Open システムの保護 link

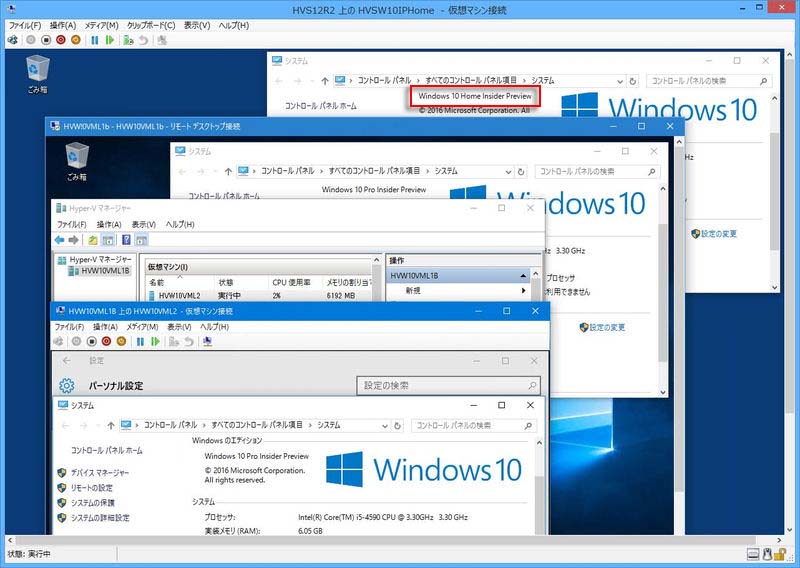tap(92, 503)
